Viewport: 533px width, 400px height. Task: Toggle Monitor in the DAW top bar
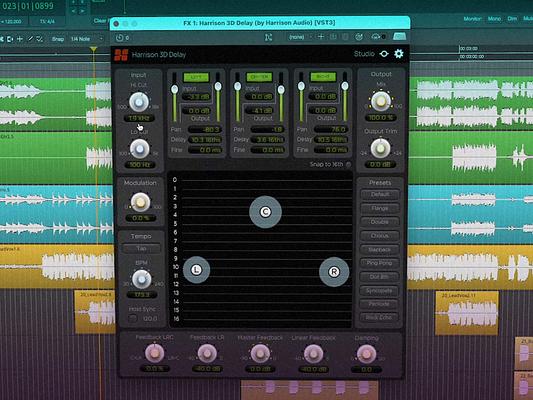tap(472, 19)
